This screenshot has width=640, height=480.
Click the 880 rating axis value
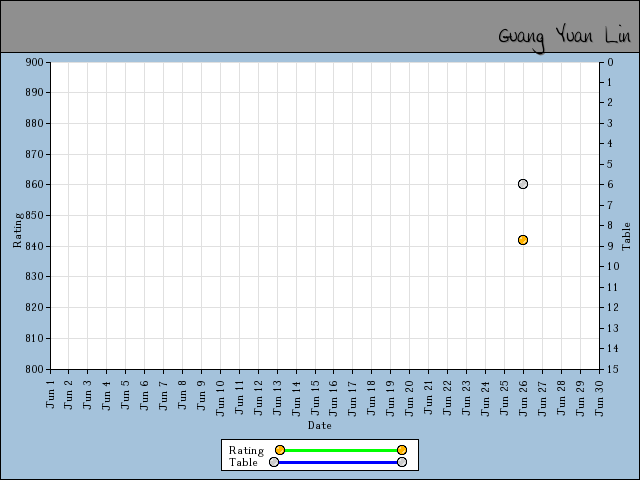click(34, 123)
